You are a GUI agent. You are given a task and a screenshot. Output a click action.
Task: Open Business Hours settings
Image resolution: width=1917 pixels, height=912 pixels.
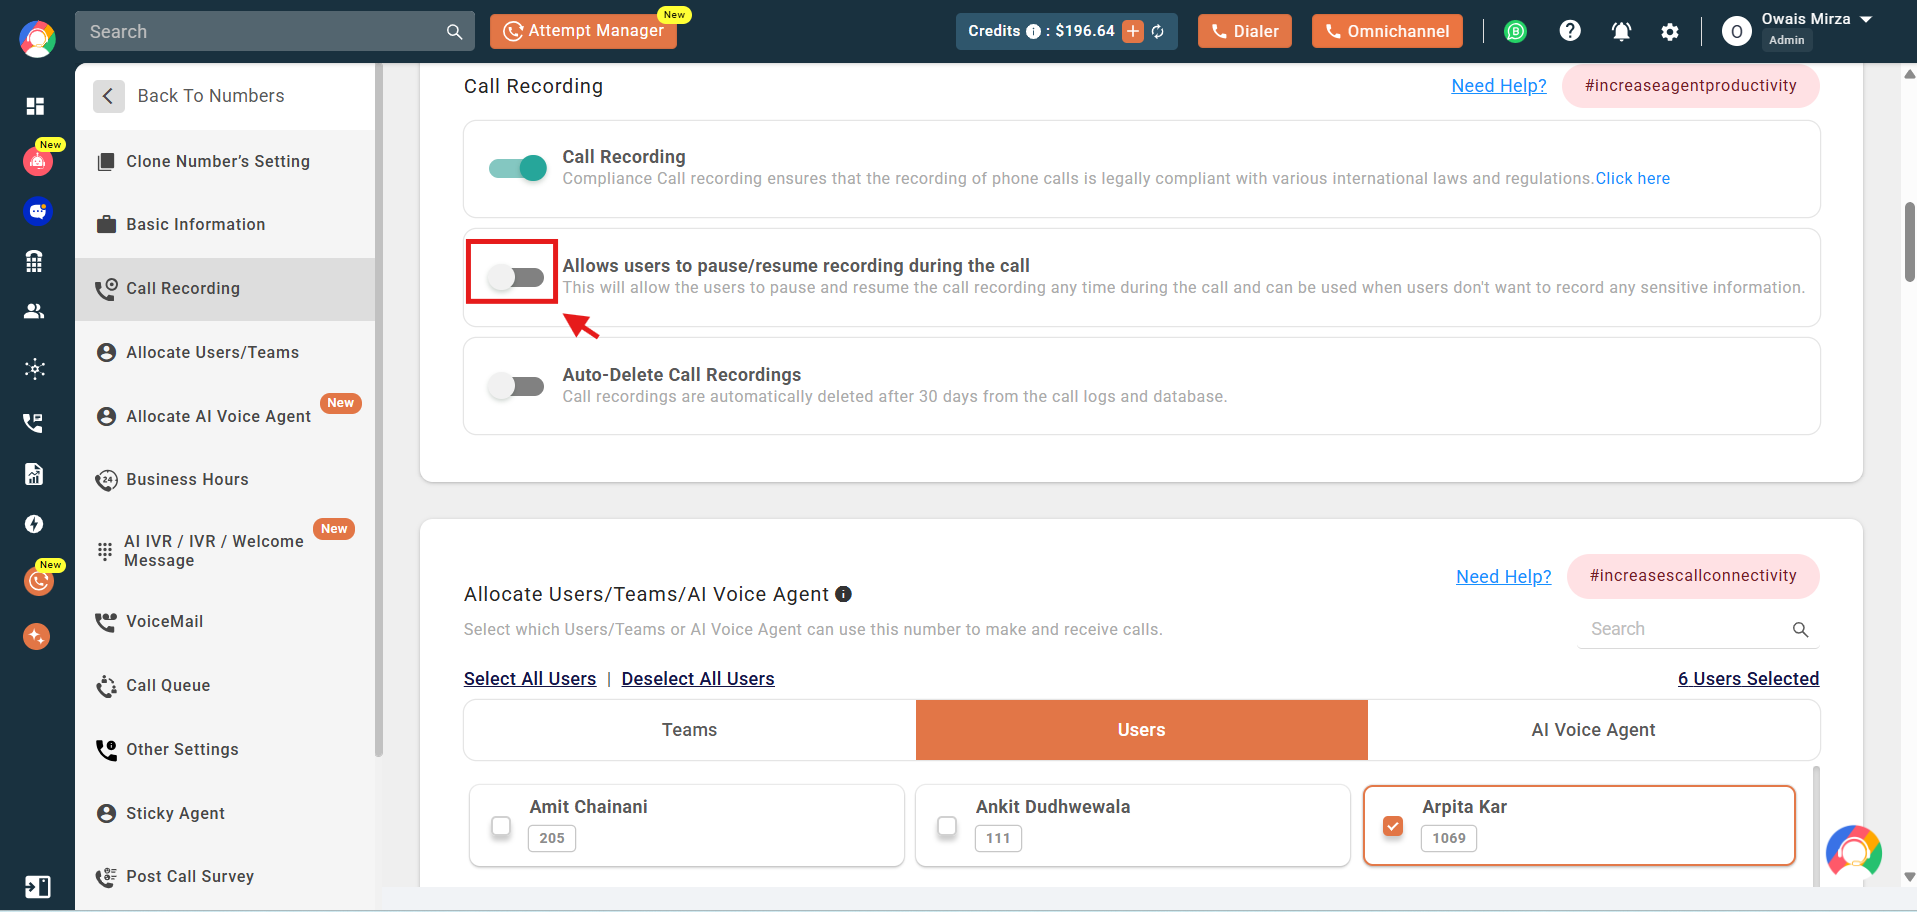(x=225, y=480)
